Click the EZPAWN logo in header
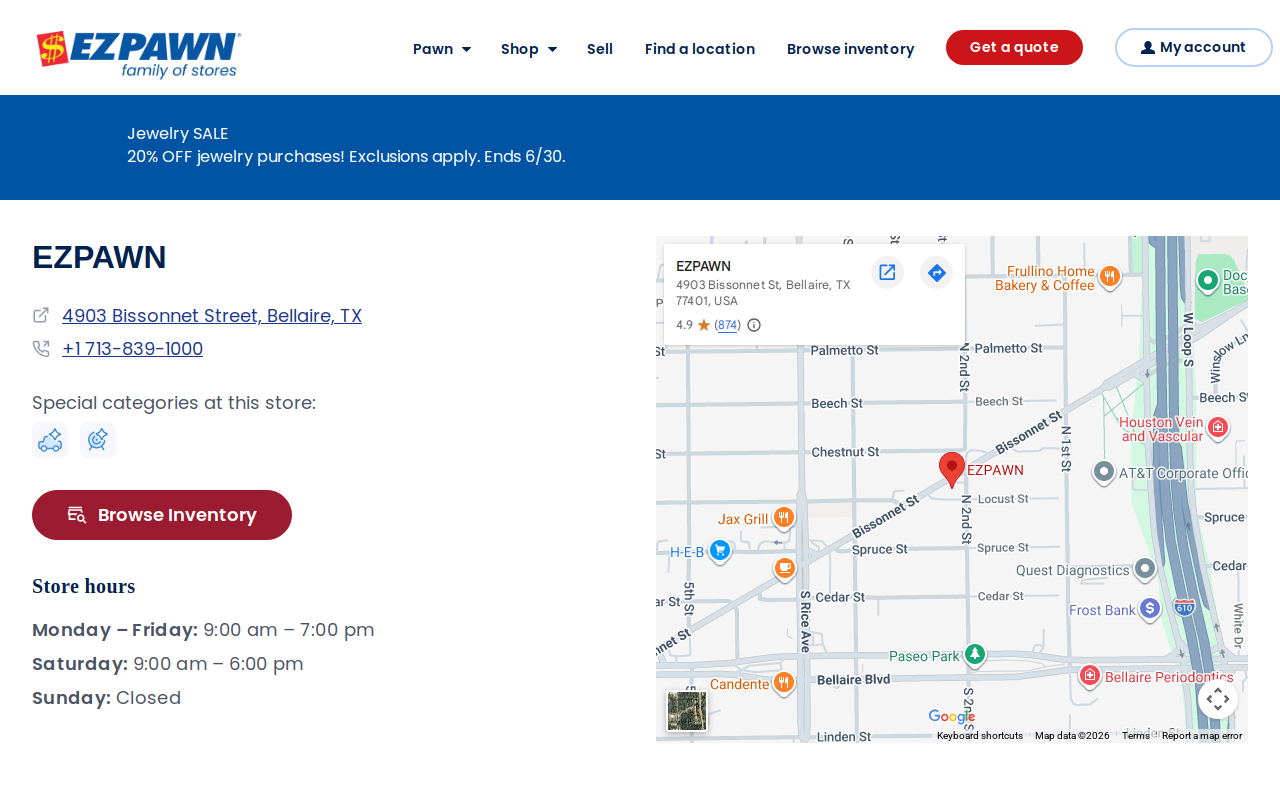 pos(139,54)
